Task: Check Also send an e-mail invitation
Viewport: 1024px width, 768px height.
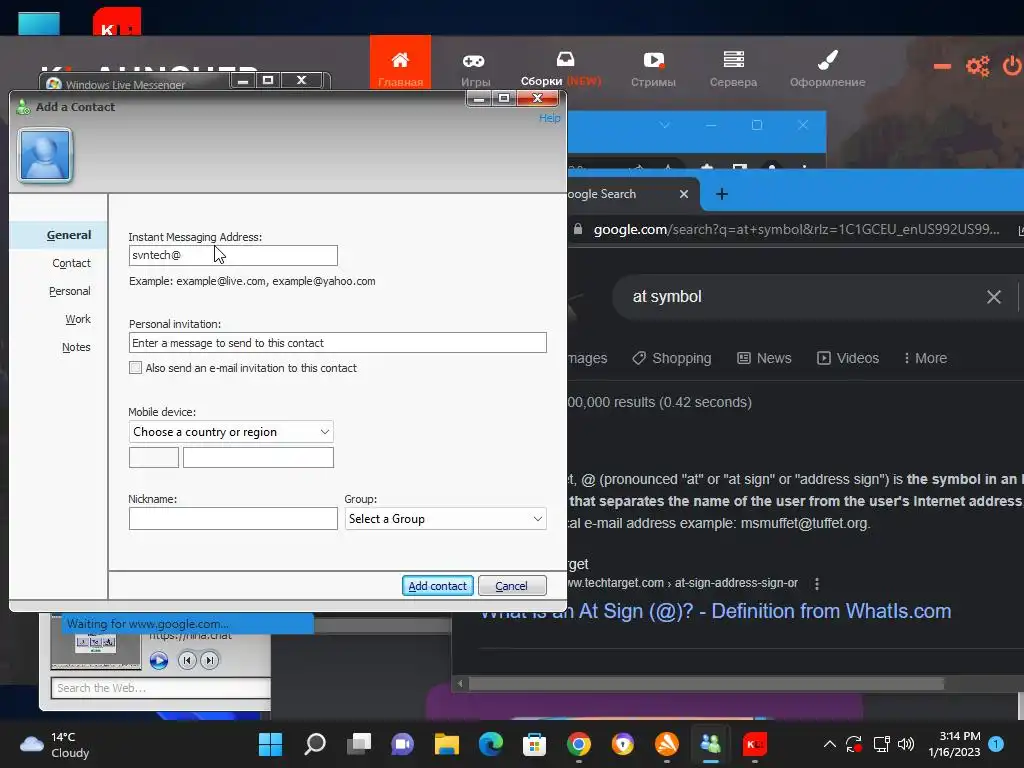Action: coord(135,368)
